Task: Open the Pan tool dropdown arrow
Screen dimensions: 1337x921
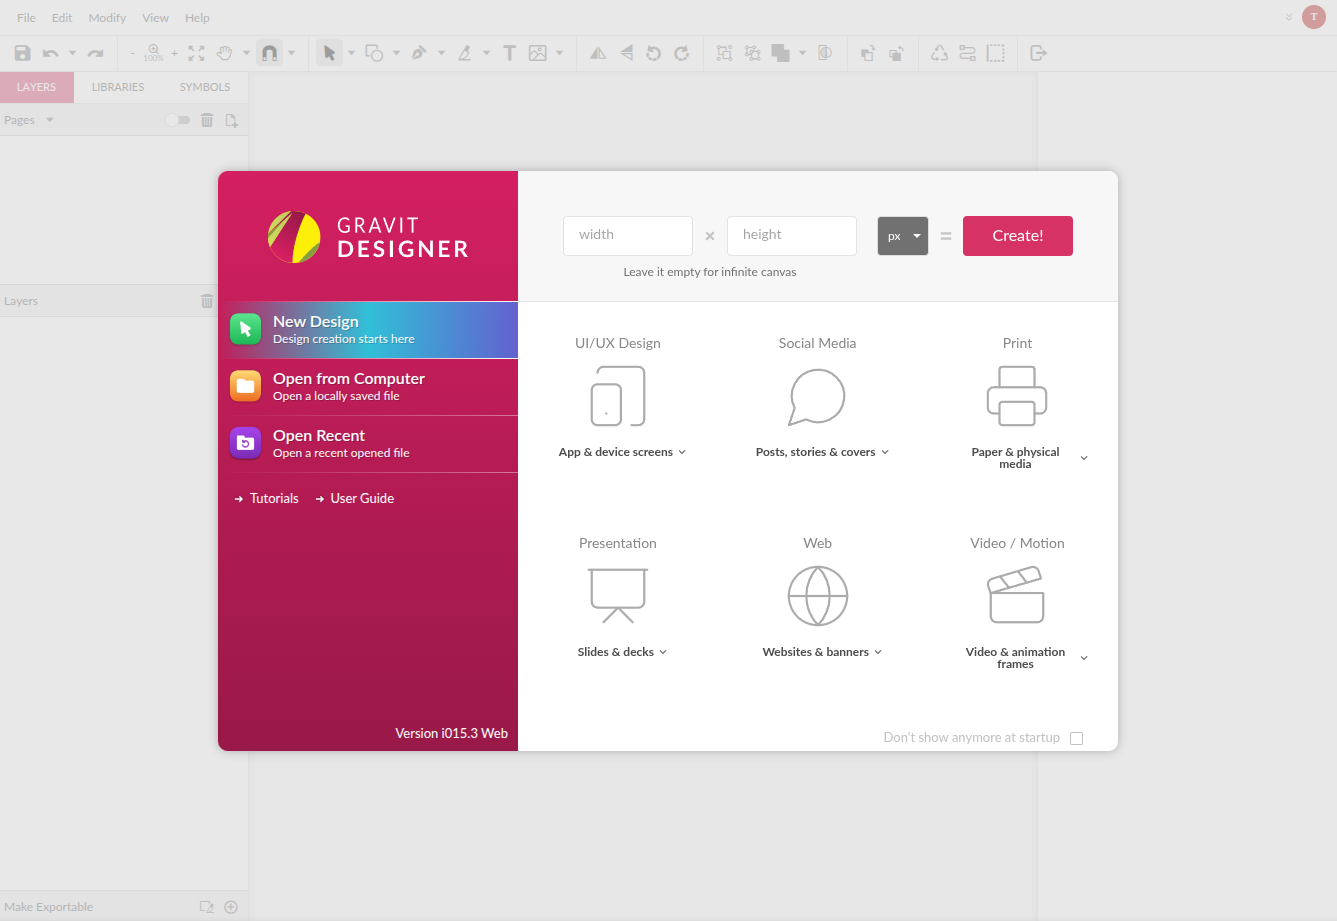Action: 246,53
